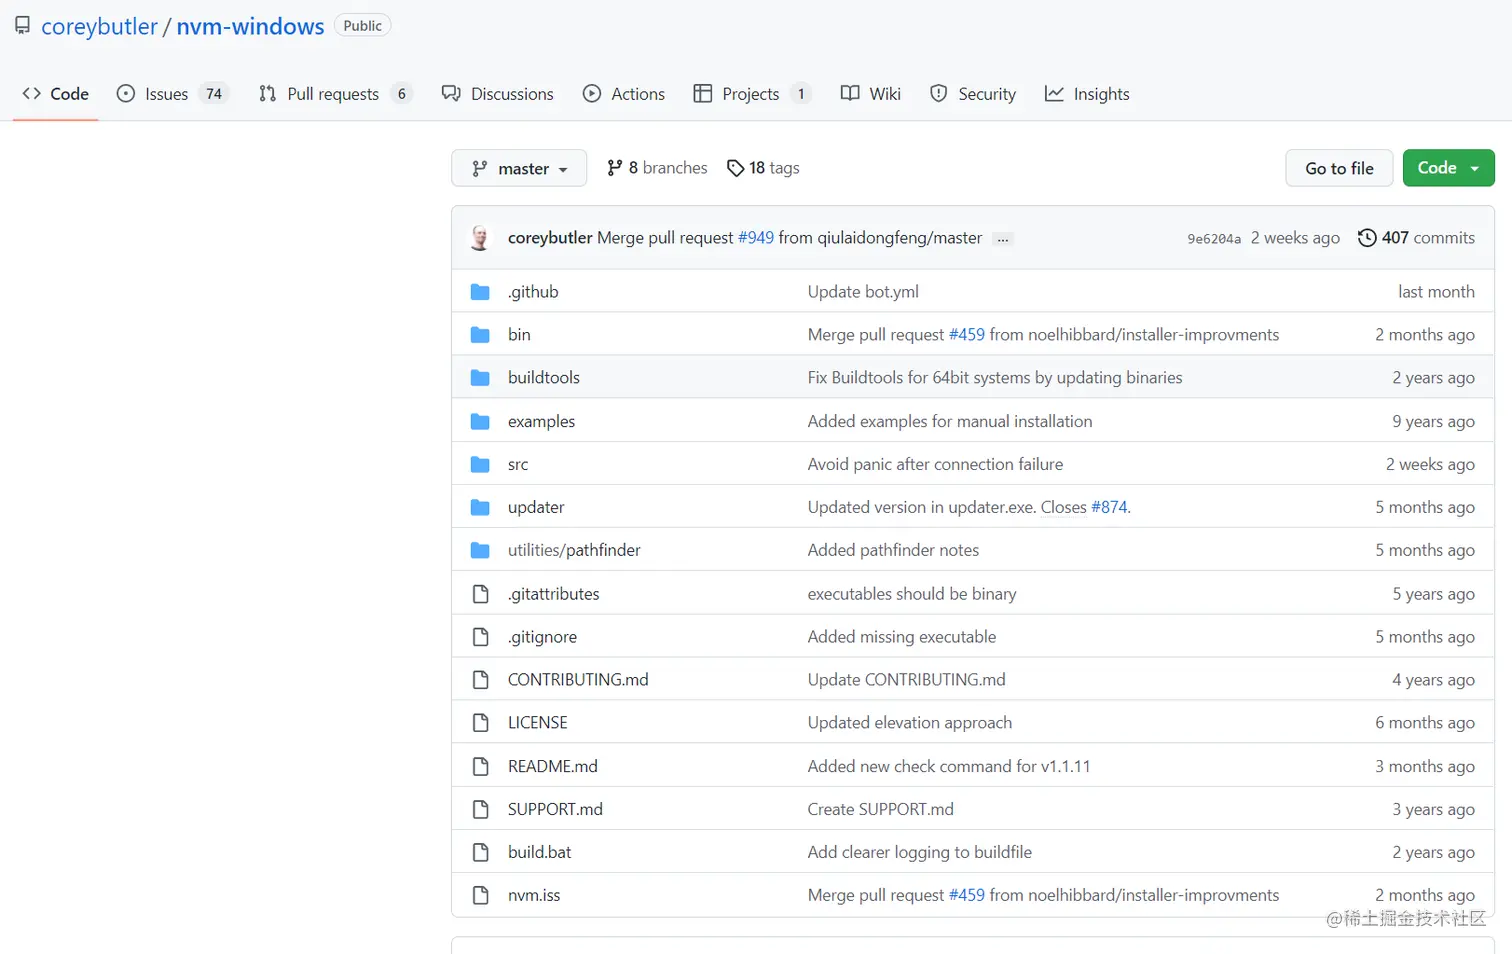Viewport: 1512px width, 954px height.
Task: Open the Pull requests tab
Action: (336, 94)
